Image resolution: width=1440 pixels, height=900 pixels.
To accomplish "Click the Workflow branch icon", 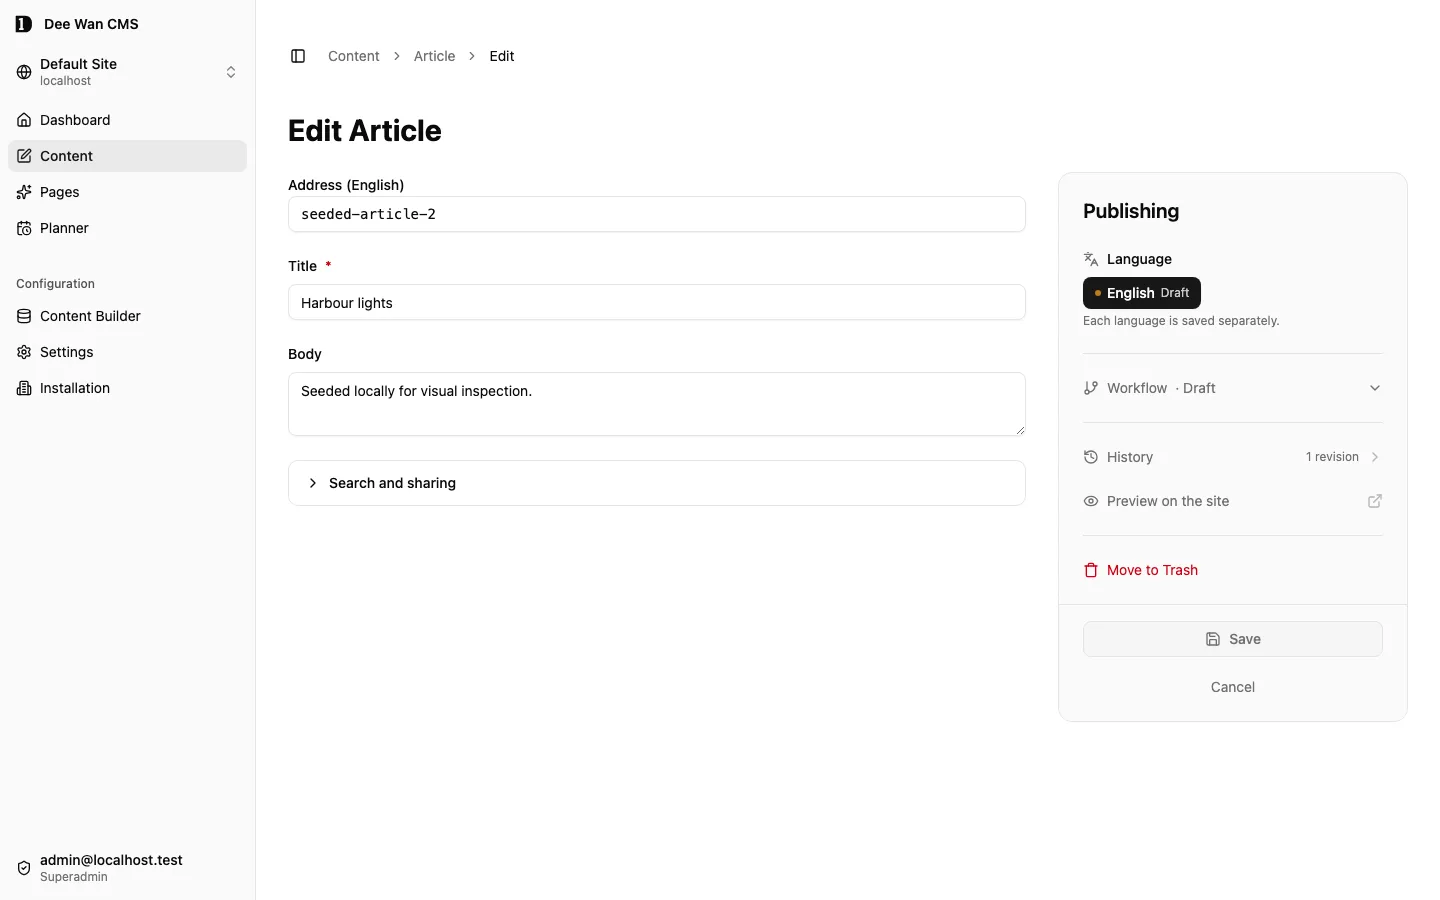I will (x=1091, y=388).
